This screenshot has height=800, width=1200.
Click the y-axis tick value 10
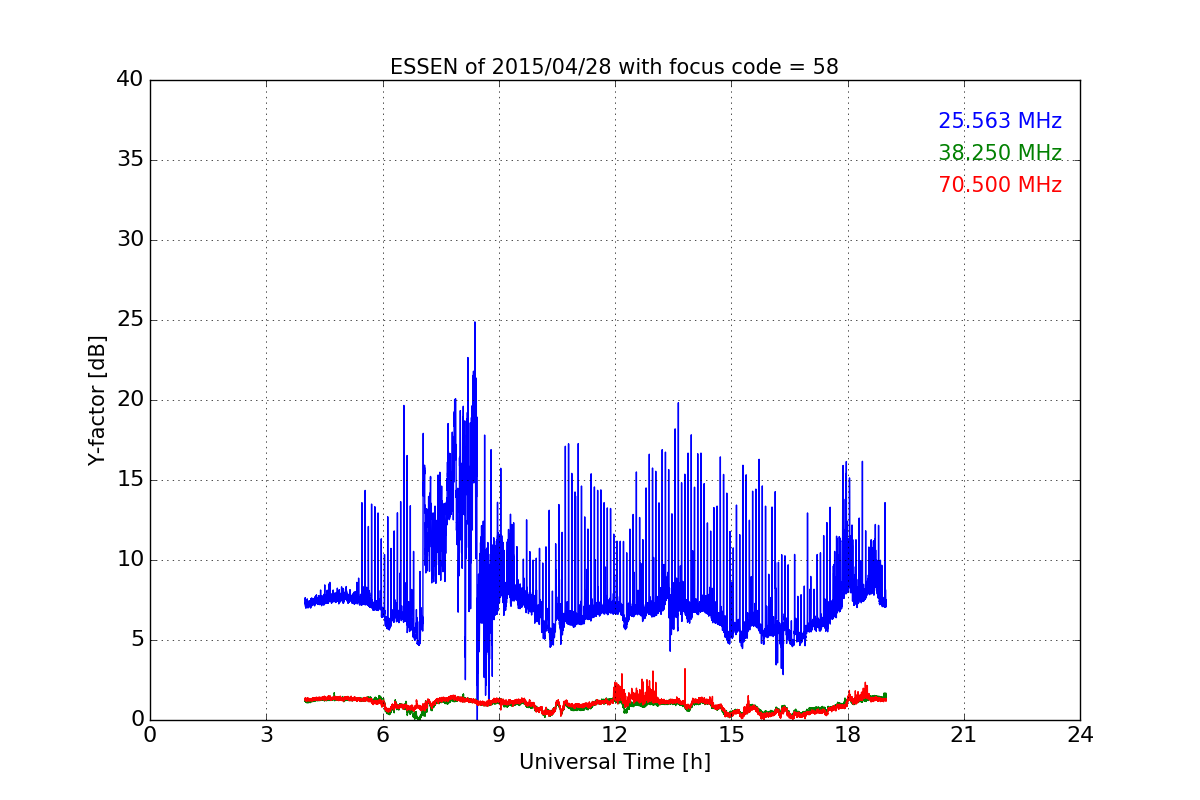click(130, 560)
